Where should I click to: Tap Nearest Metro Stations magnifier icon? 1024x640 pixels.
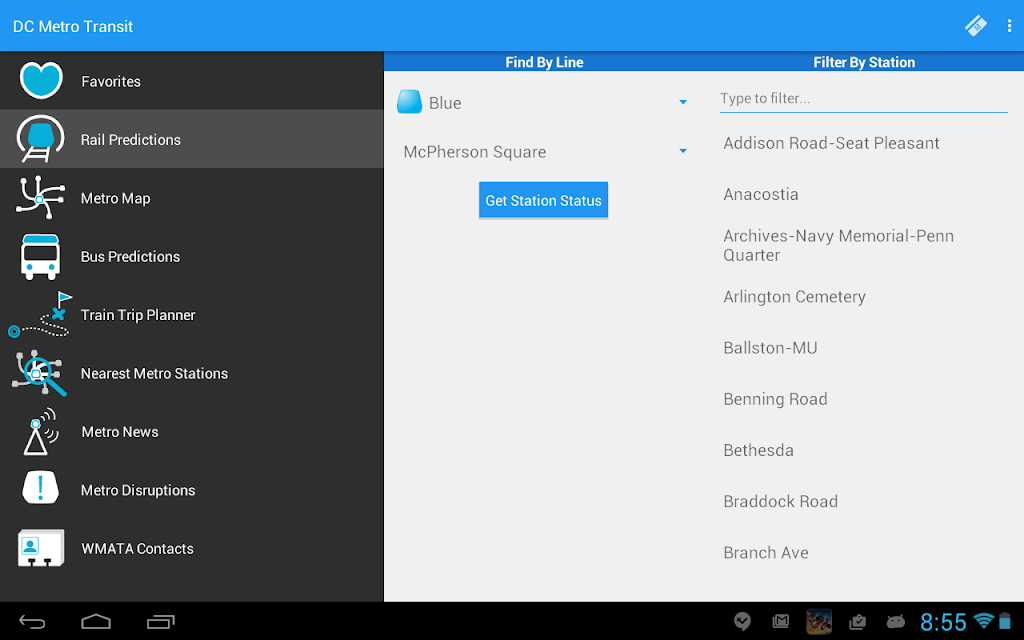coord(39,373)
